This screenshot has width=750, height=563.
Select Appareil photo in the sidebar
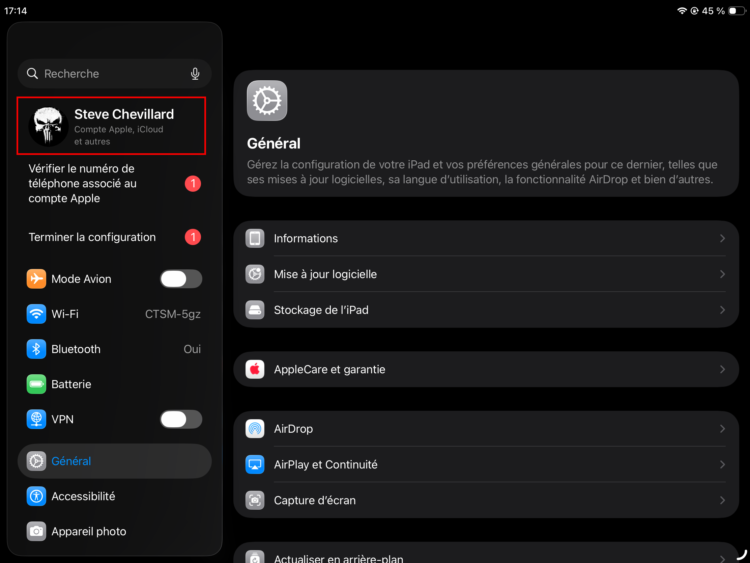pos(115,531)
